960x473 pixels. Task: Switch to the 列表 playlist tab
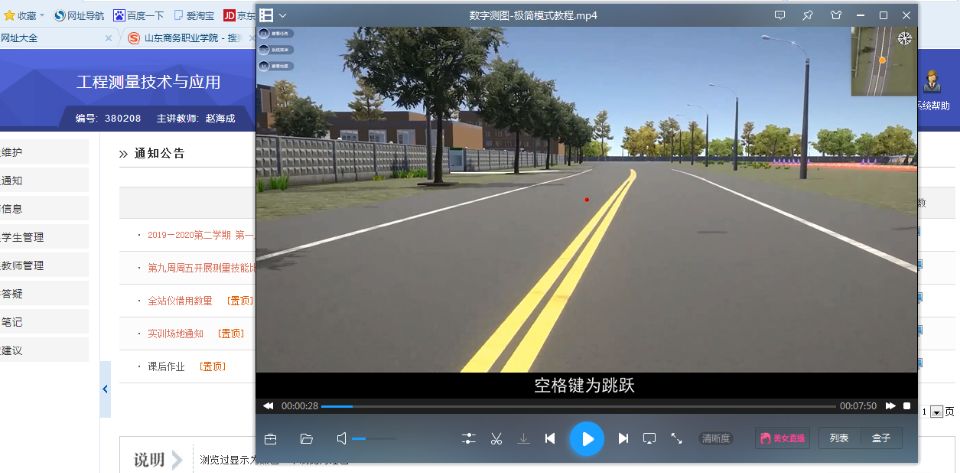click(x=839, y=438)
